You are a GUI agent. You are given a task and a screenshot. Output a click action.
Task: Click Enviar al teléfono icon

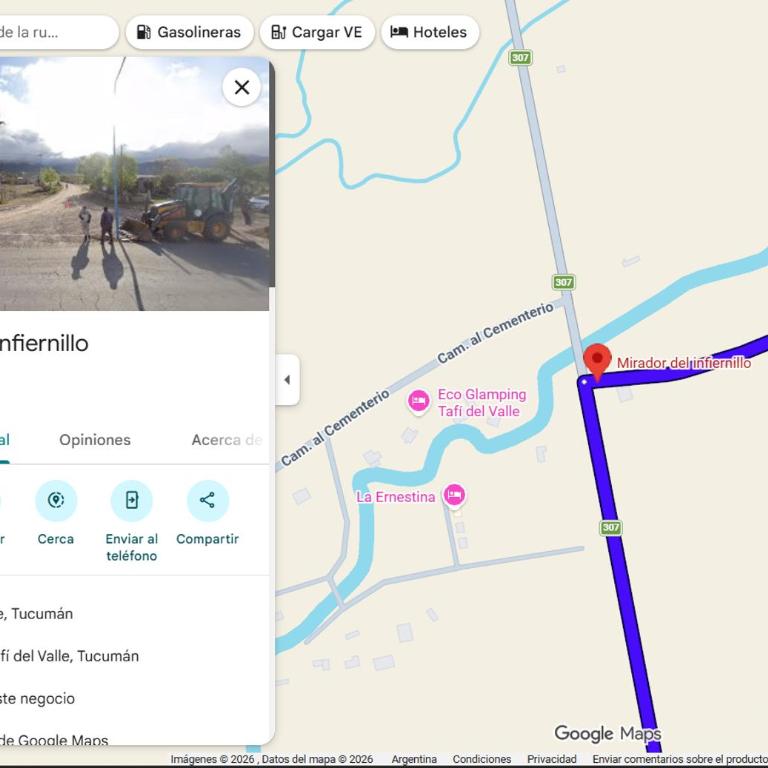132,500
